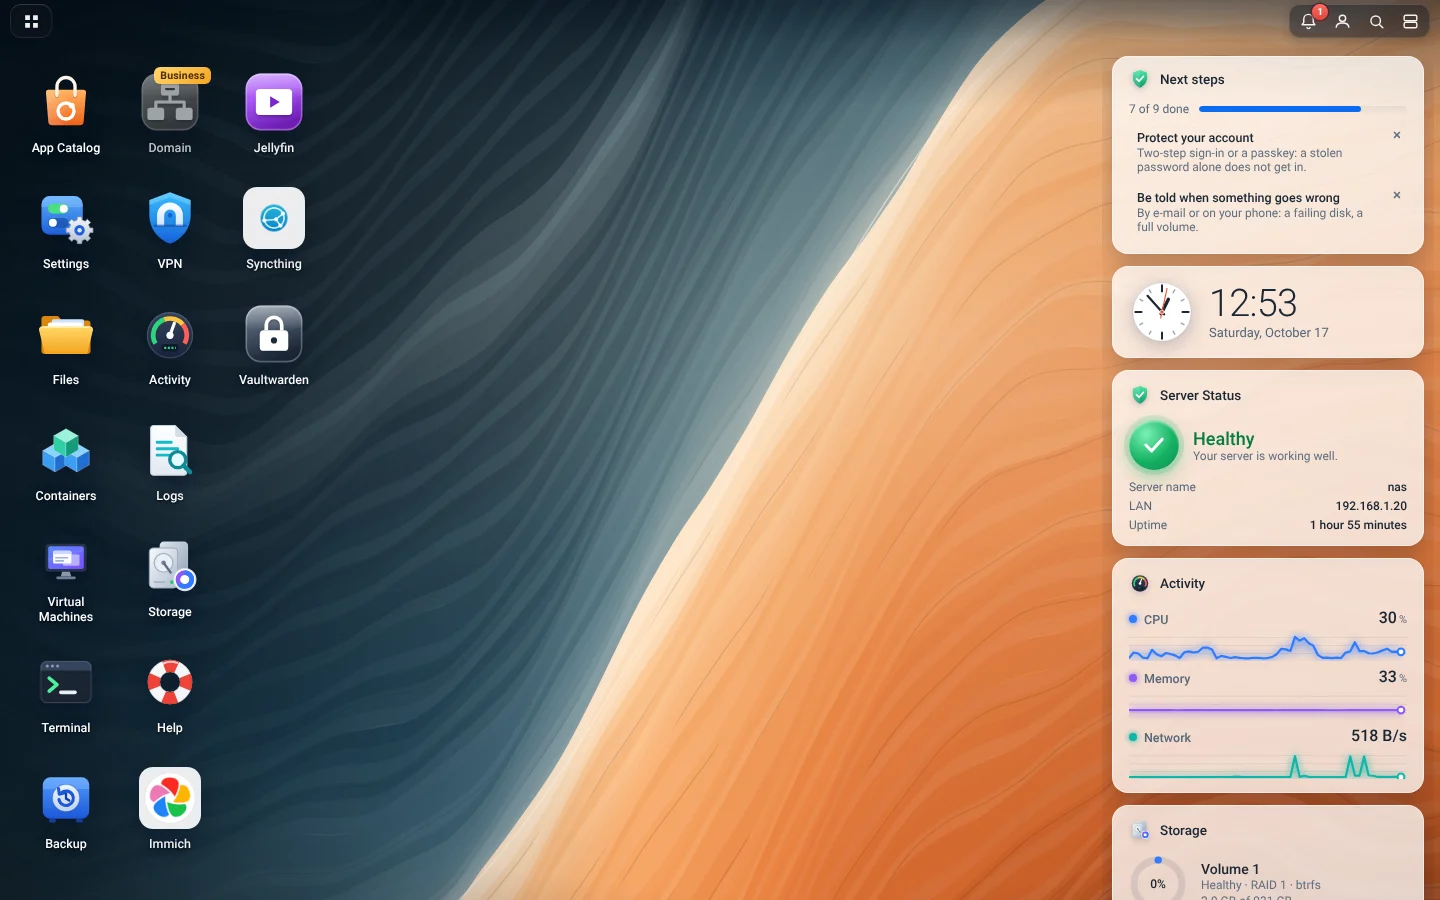Open Jellyfin media server
The height and width of the screenshot is (900, 1440).
[274, 102]
